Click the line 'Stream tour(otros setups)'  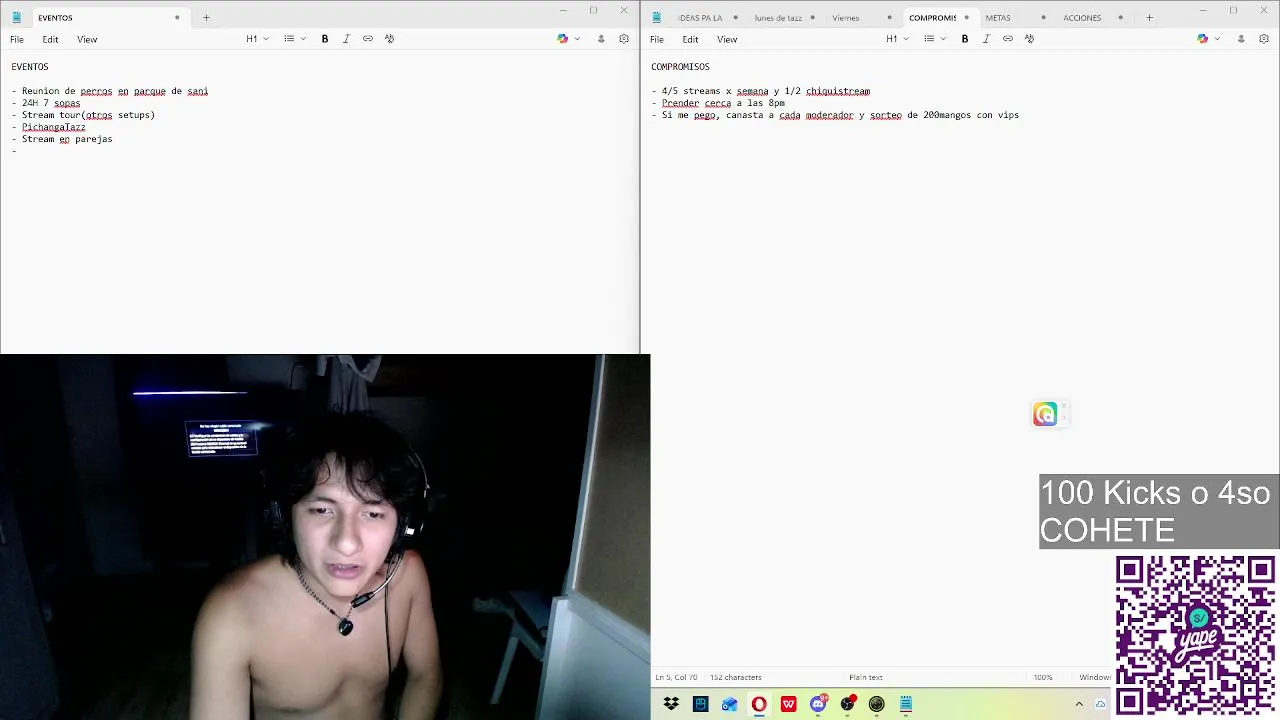(88, 115)
